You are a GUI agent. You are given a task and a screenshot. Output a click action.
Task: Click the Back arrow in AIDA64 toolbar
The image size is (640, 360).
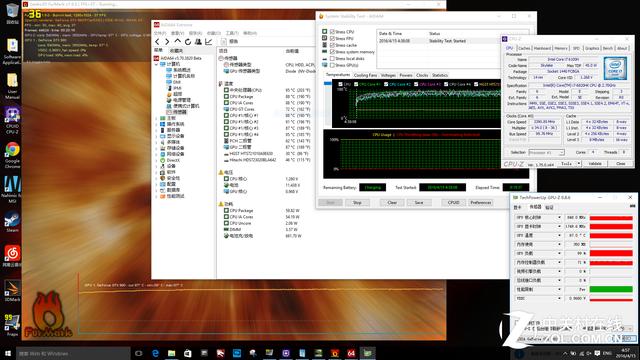click(x=158, y=42)
